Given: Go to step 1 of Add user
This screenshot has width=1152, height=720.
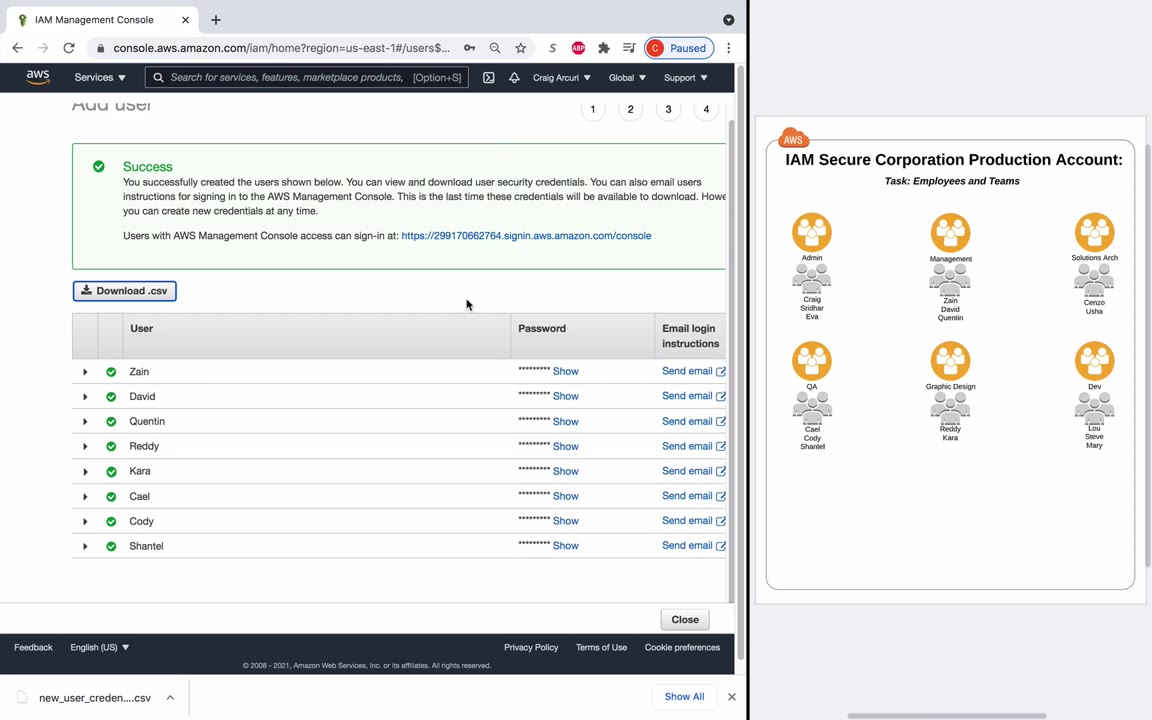Looking at the screenshot, I should click(593, 109).
